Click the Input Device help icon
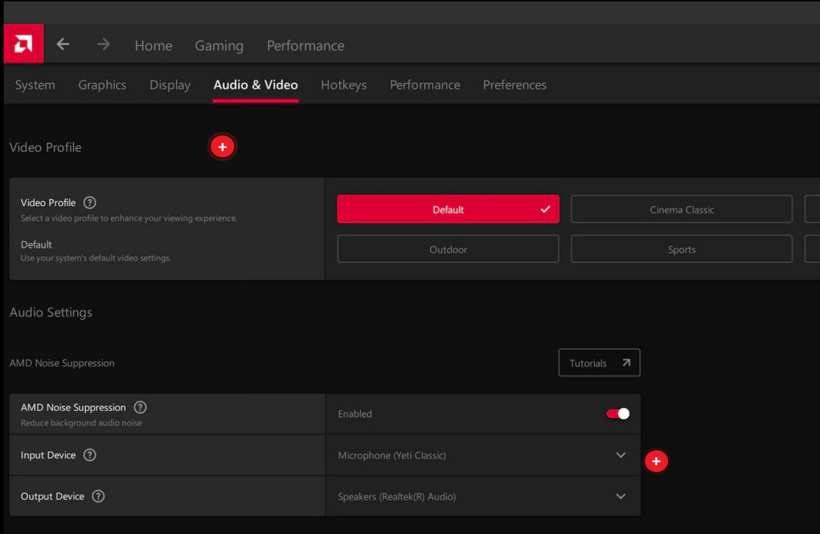Screen dimensions: 820x534 [x=90, y=455]
